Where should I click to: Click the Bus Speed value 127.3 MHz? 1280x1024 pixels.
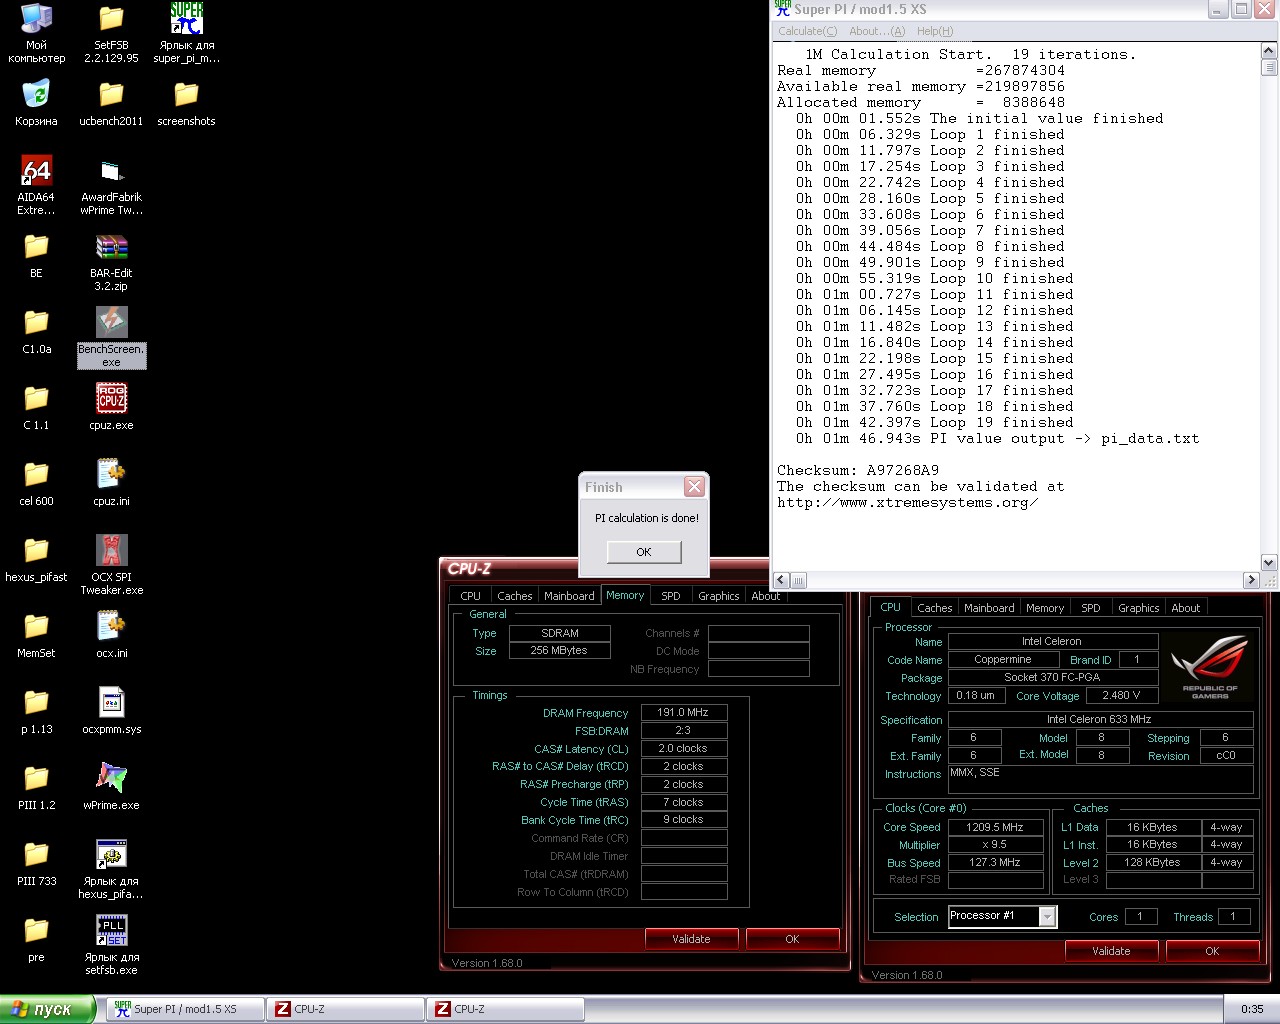click(995, 862)
